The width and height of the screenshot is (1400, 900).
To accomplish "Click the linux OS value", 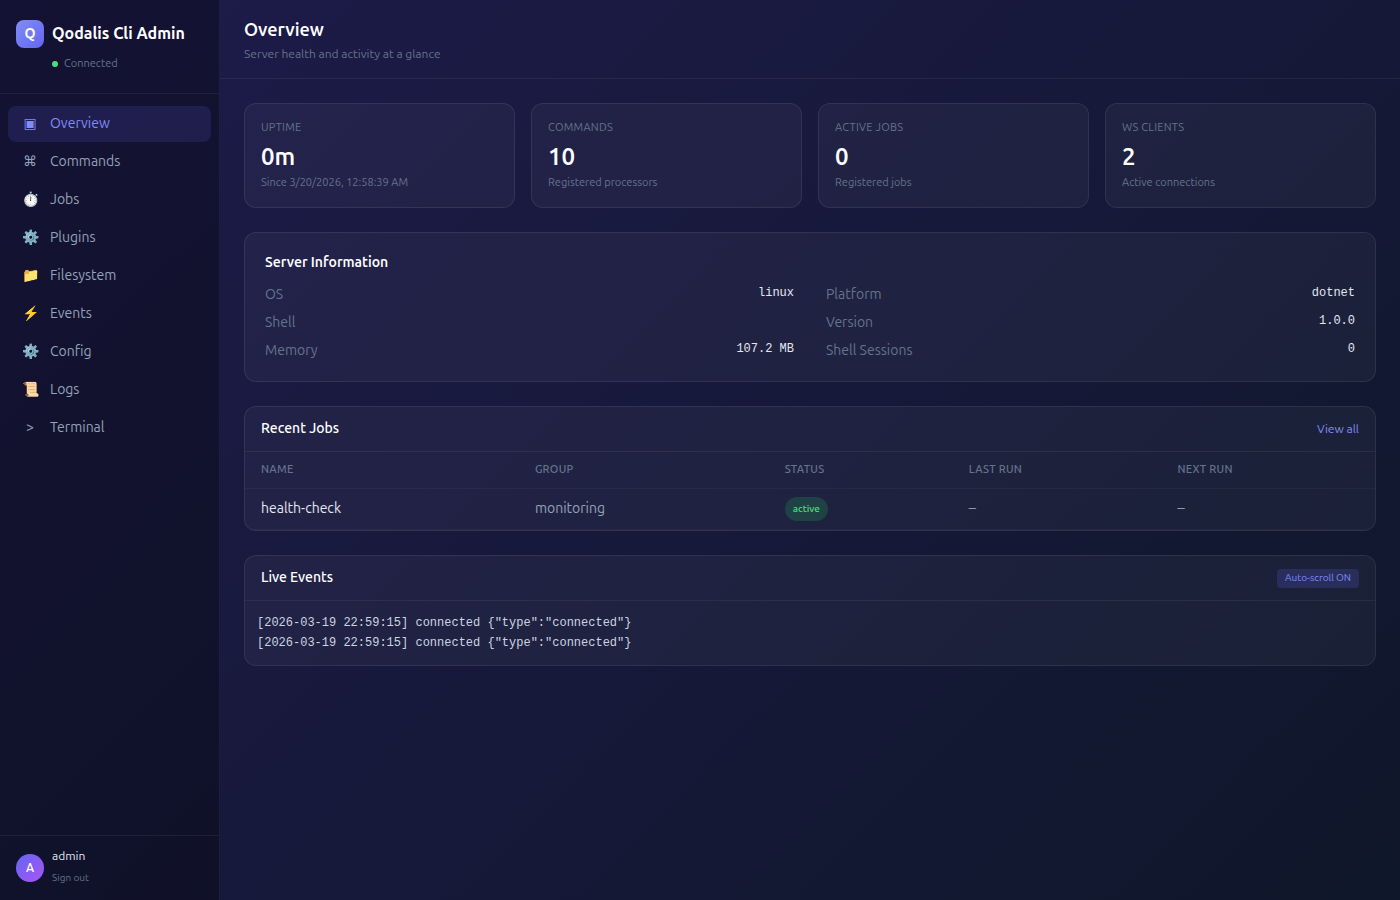I will pyautogui.click(x=776, y=292).
